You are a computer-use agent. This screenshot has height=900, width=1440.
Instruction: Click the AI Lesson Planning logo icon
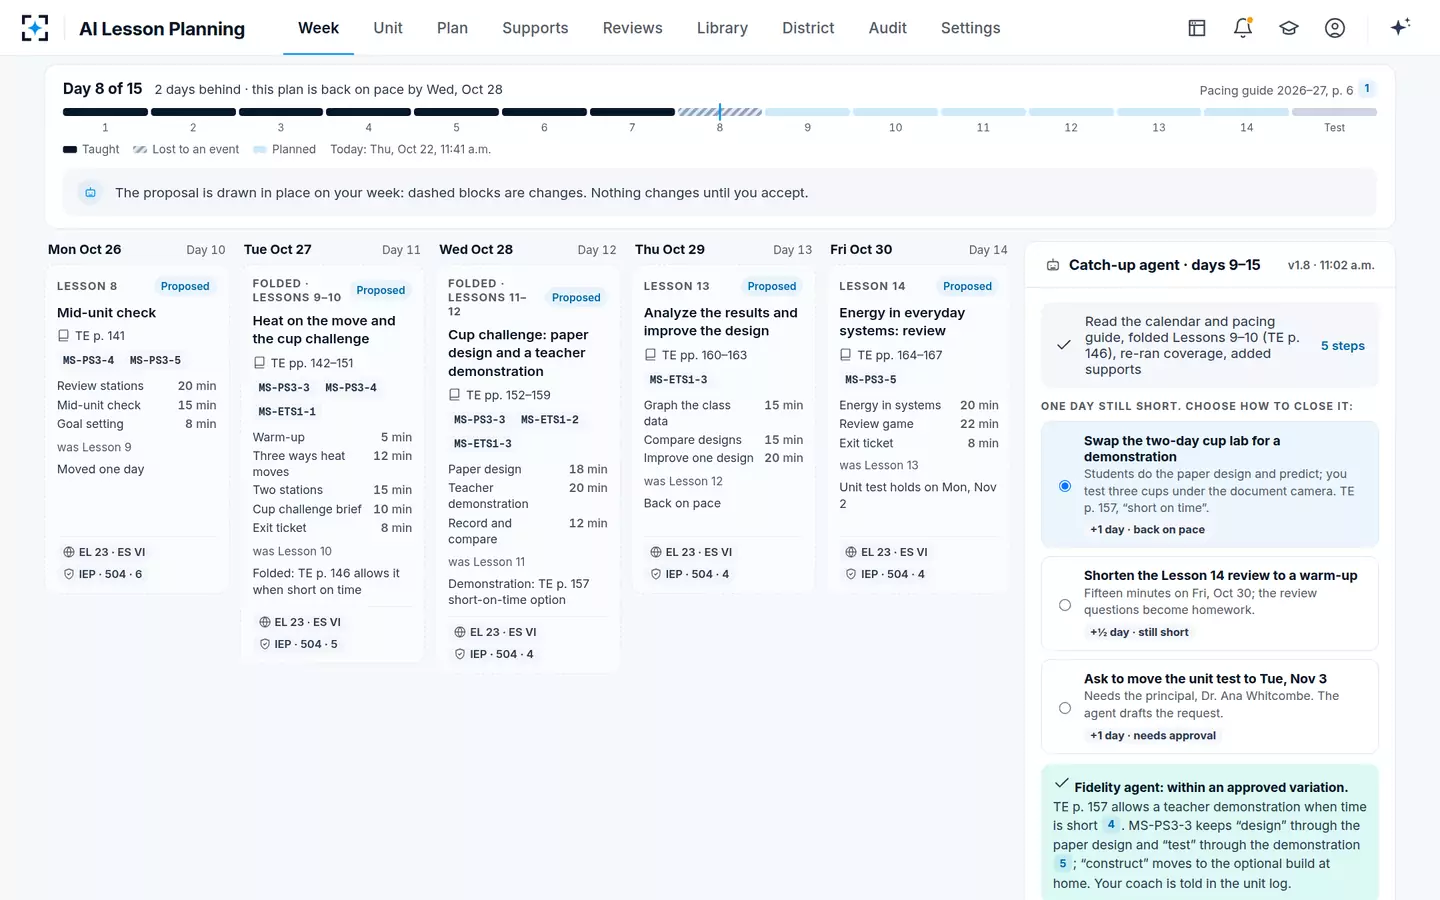pyautogui.click(x=35, y=28)
